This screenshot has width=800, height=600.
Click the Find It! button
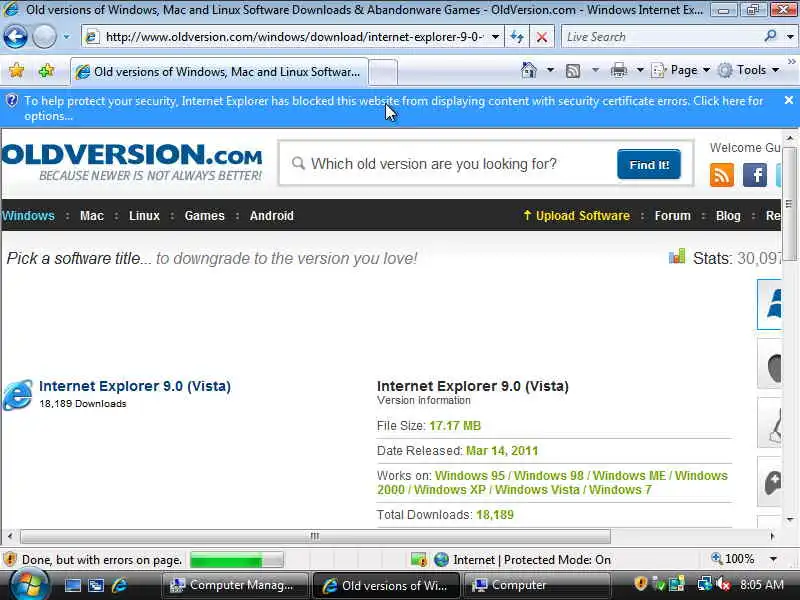click(649, 164)
